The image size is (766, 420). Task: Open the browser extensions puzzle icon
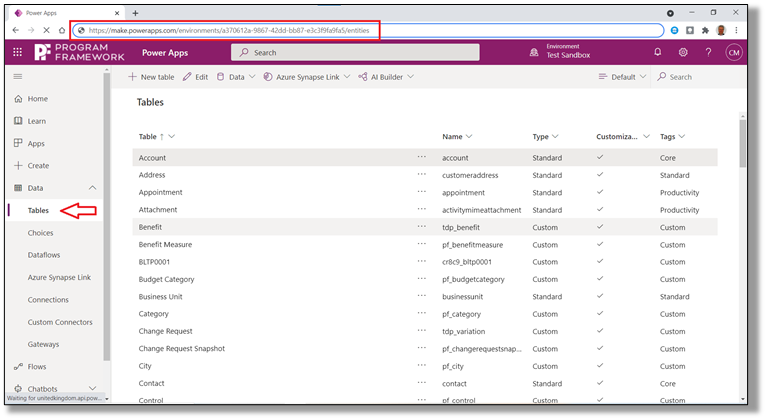(x=705, y=30)
